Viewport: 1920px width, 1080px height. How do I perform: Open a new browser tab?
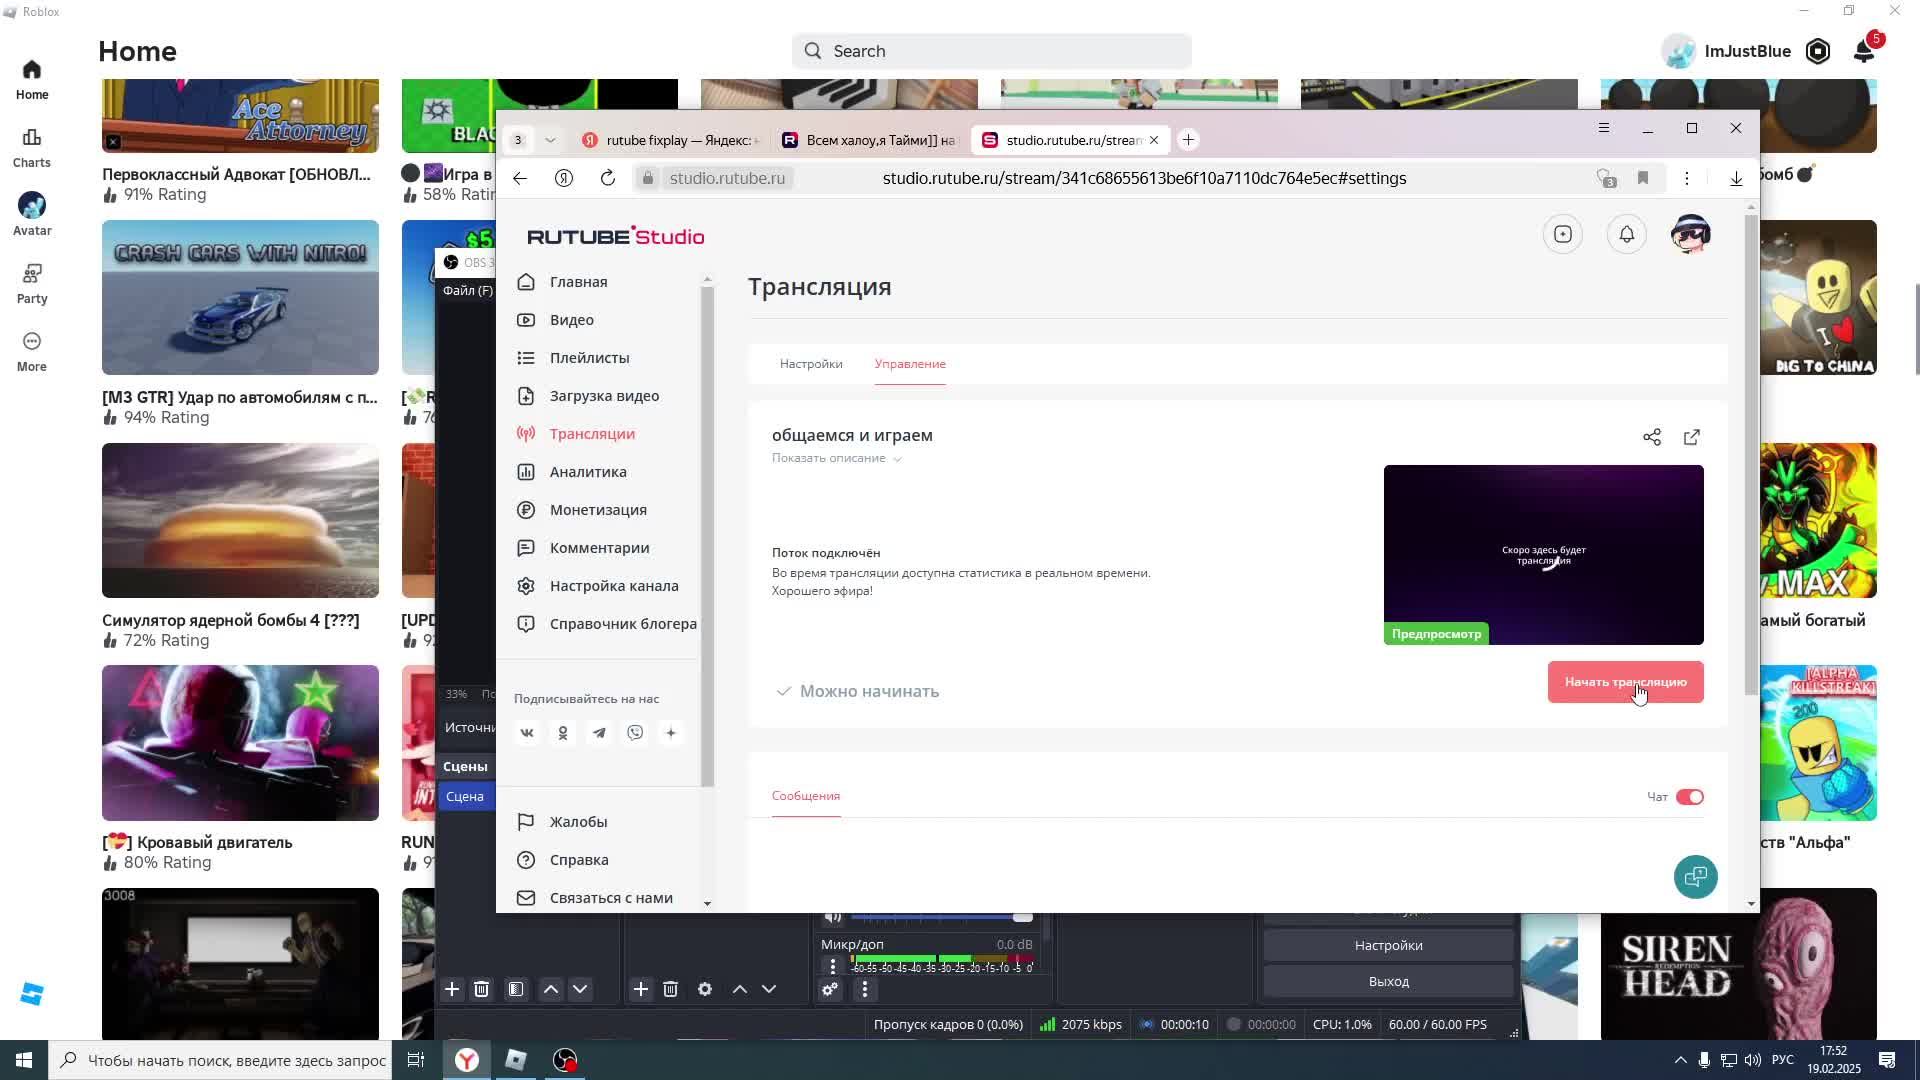1188,140
